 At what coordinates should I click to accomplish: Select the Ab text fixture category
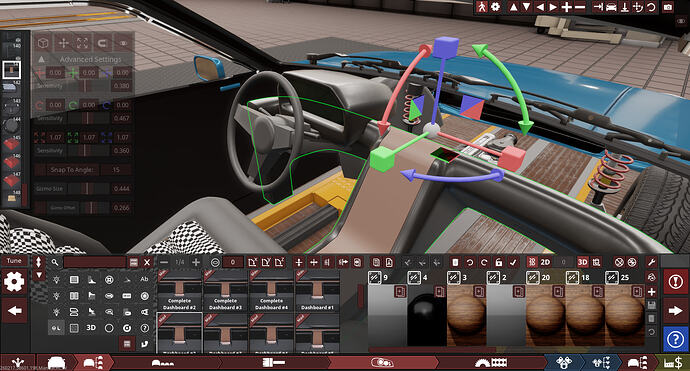[x=144, y=279]
